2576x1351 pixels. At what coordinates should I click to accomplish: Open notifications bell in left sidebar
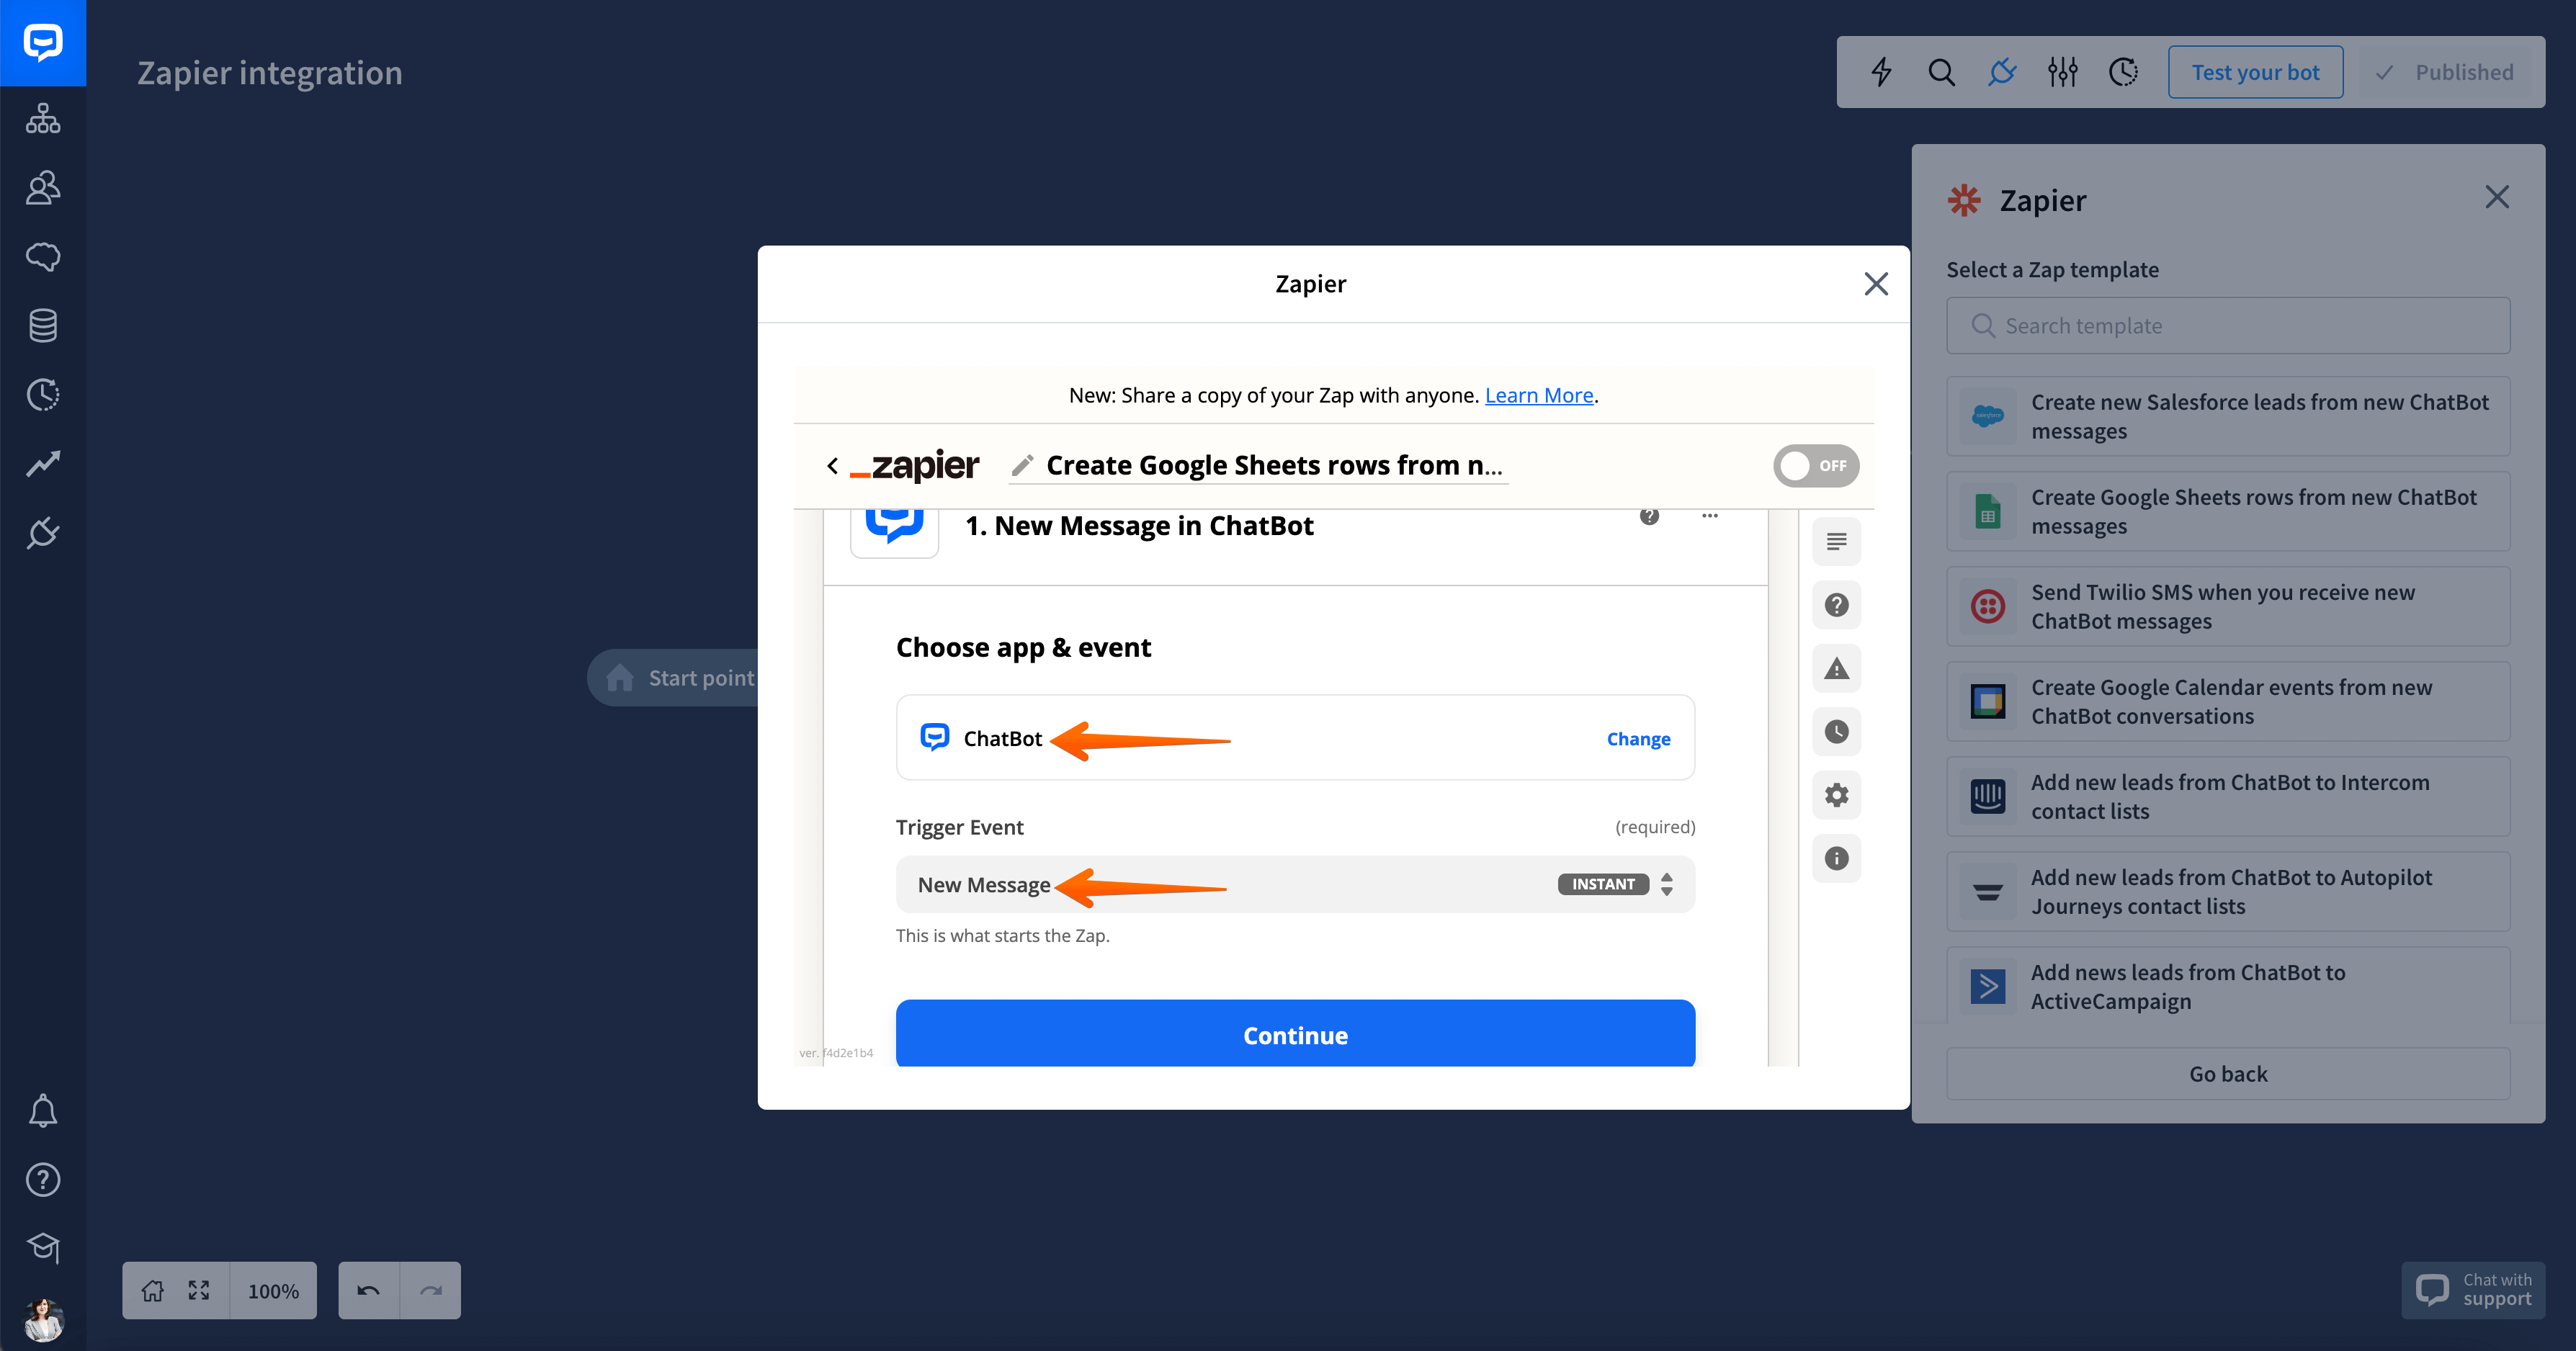(43, 1111)
